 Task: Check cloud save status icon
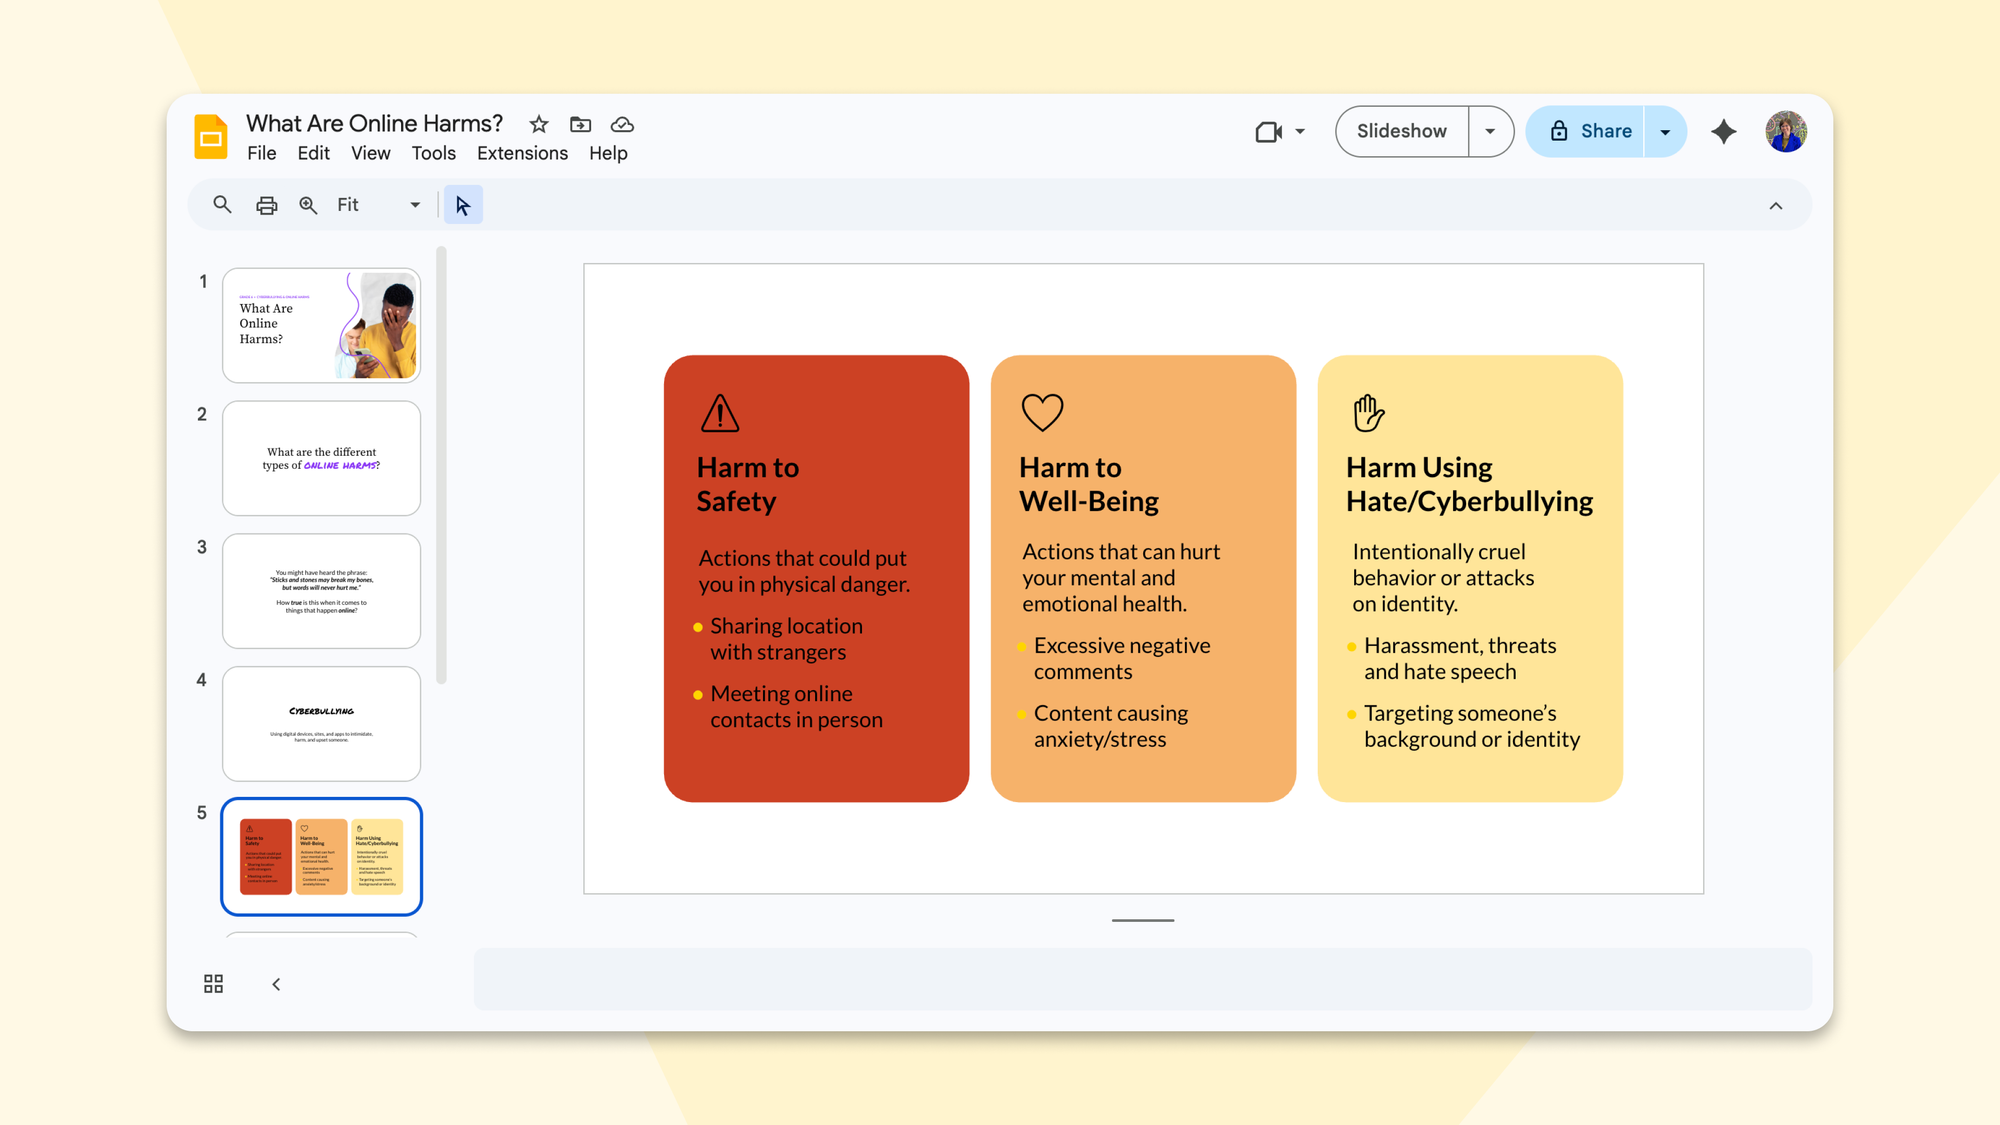[622, 124]
